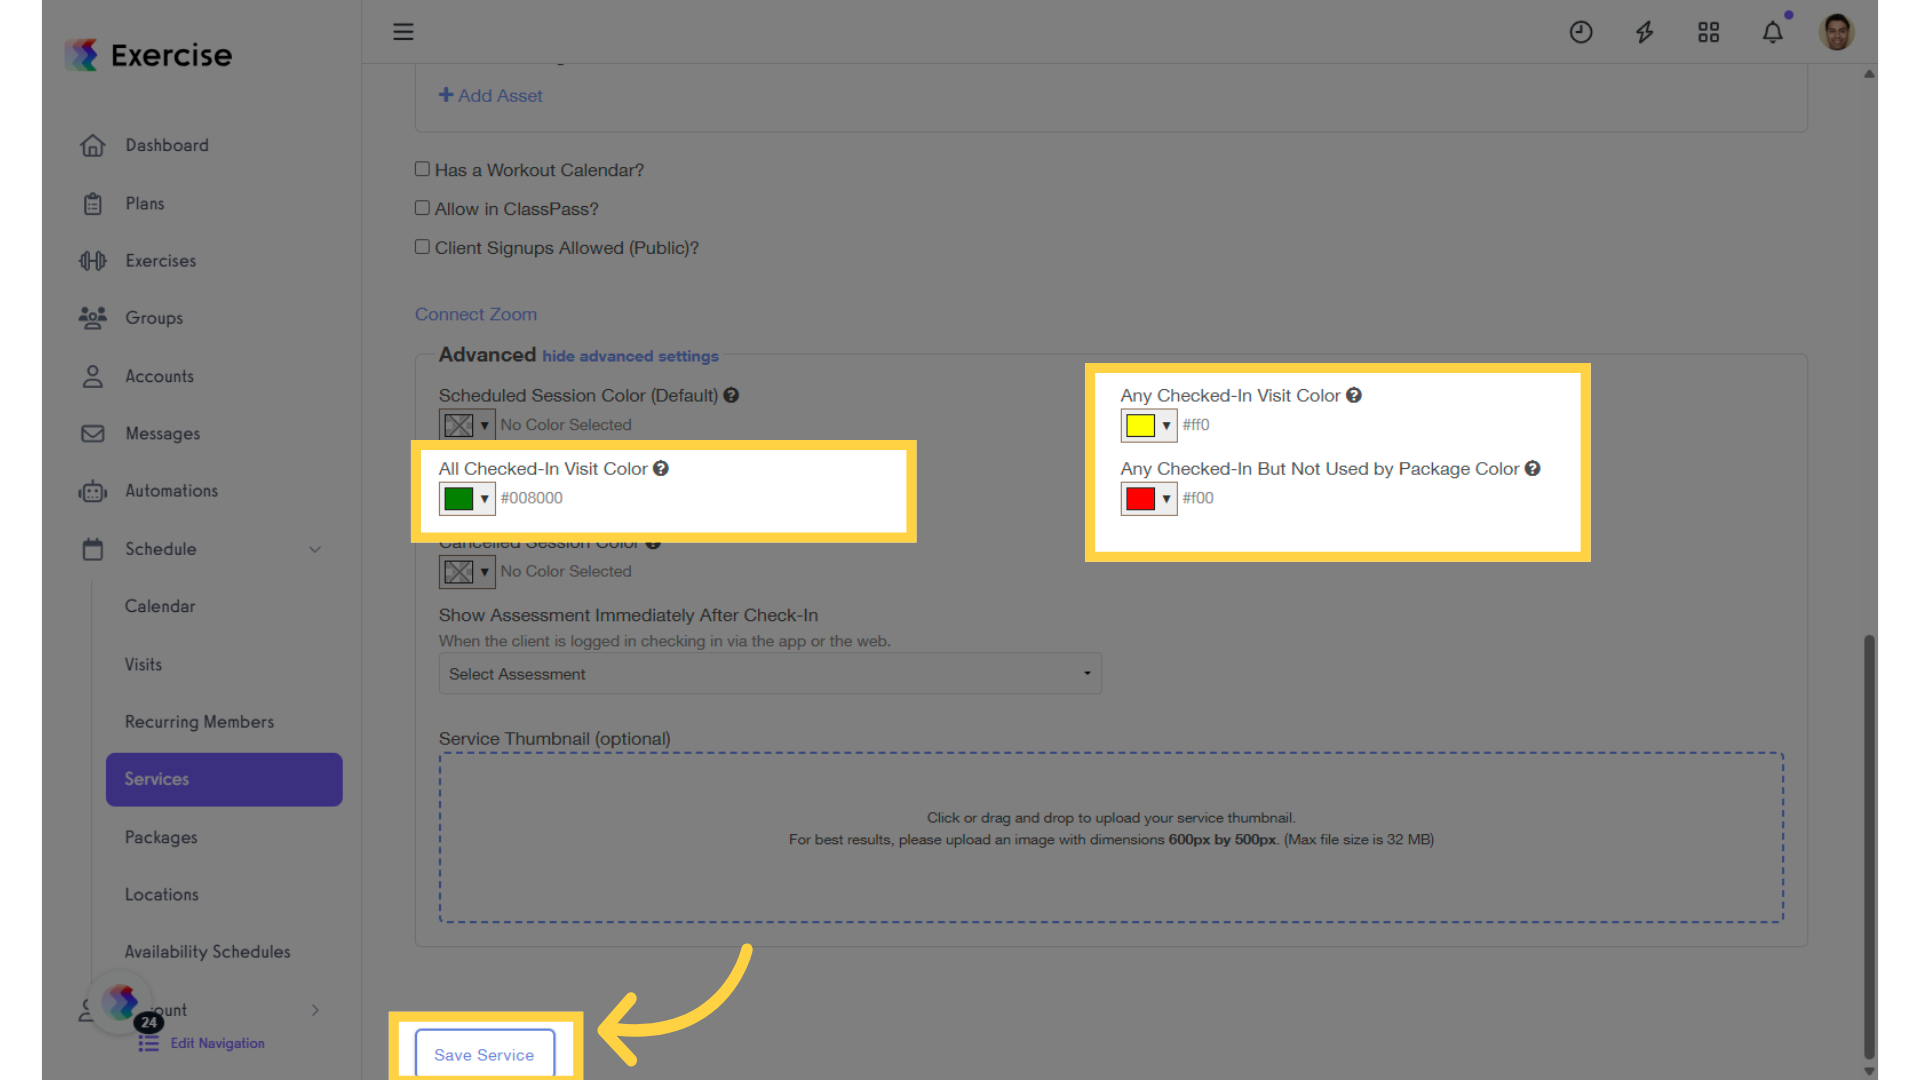Click Edit Navigation link
The image size is (1920, 1080).
point(217,1043)
